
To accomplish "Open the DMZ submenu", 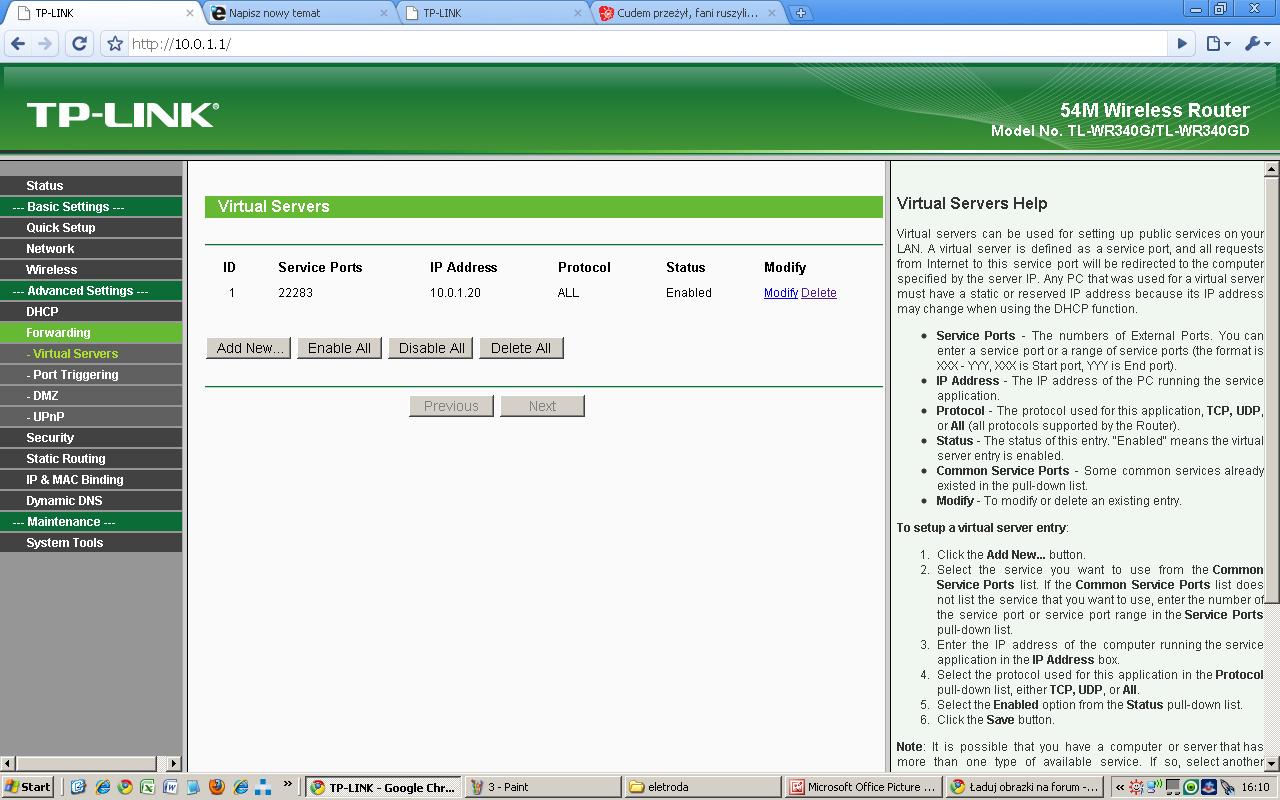I will tap(91, 395).
